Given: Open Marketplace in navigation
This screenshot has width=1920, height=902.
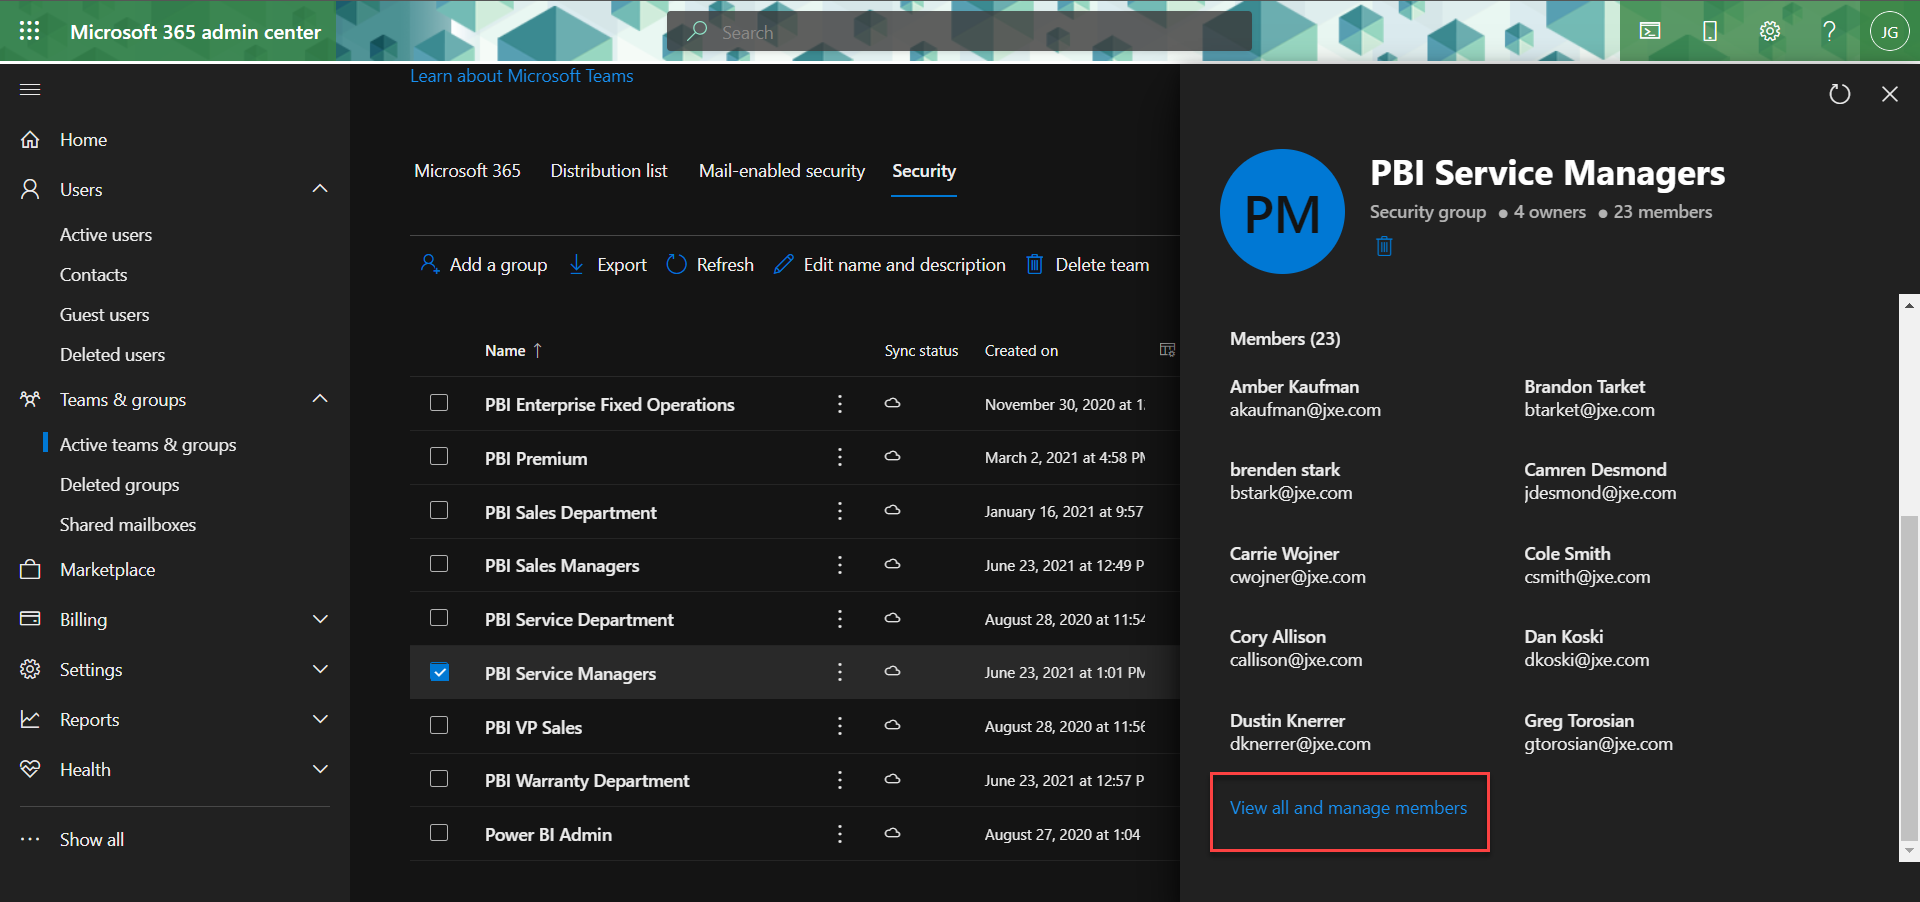Looking at the screenshot, I should 107,570.
